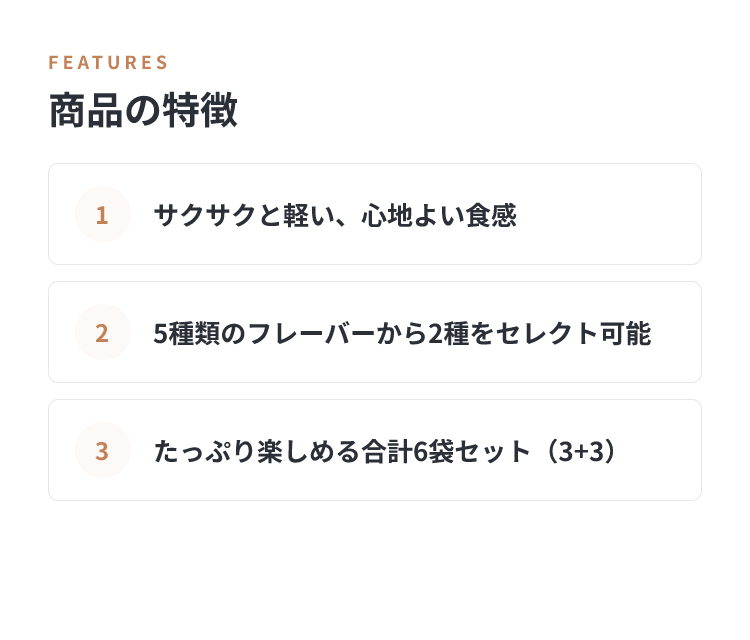
Task: Click the word サクサク in first feature
Action: [x=205, y=215]
